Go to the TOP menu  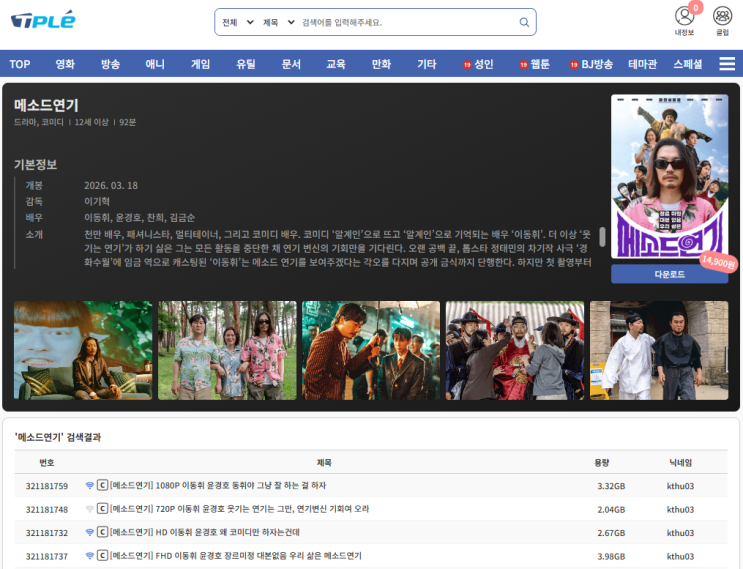pos(20,64)
